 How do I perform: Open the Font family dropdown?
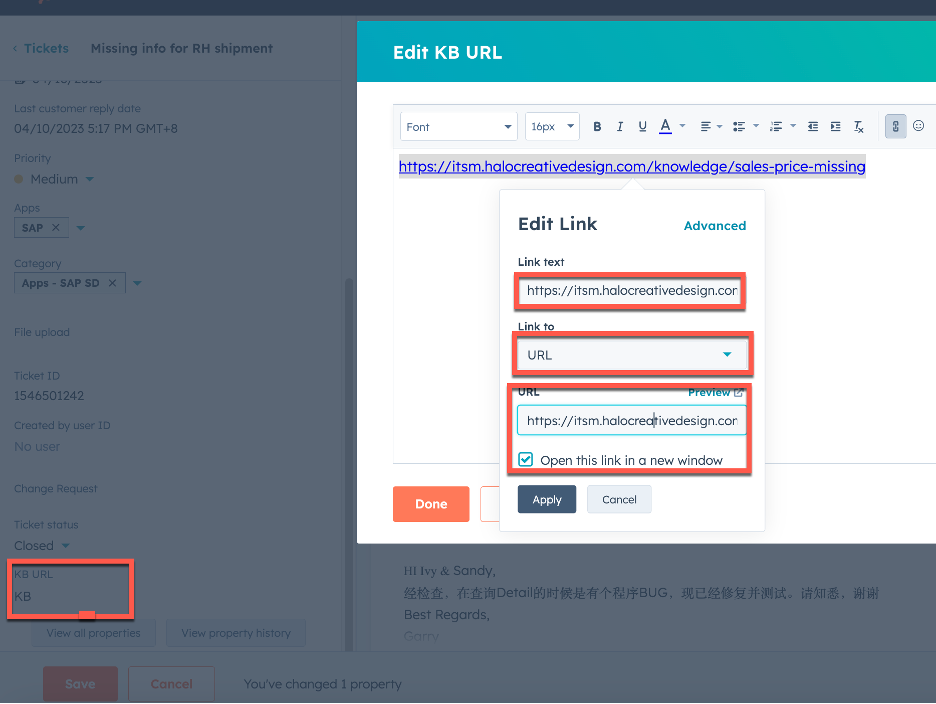pyautogui.click(x=459, y=127)
